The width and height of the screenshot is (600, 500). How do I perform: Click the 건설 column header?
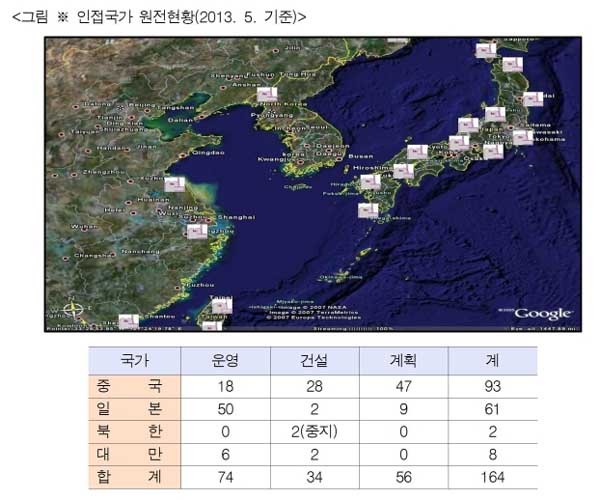point(314,360)
